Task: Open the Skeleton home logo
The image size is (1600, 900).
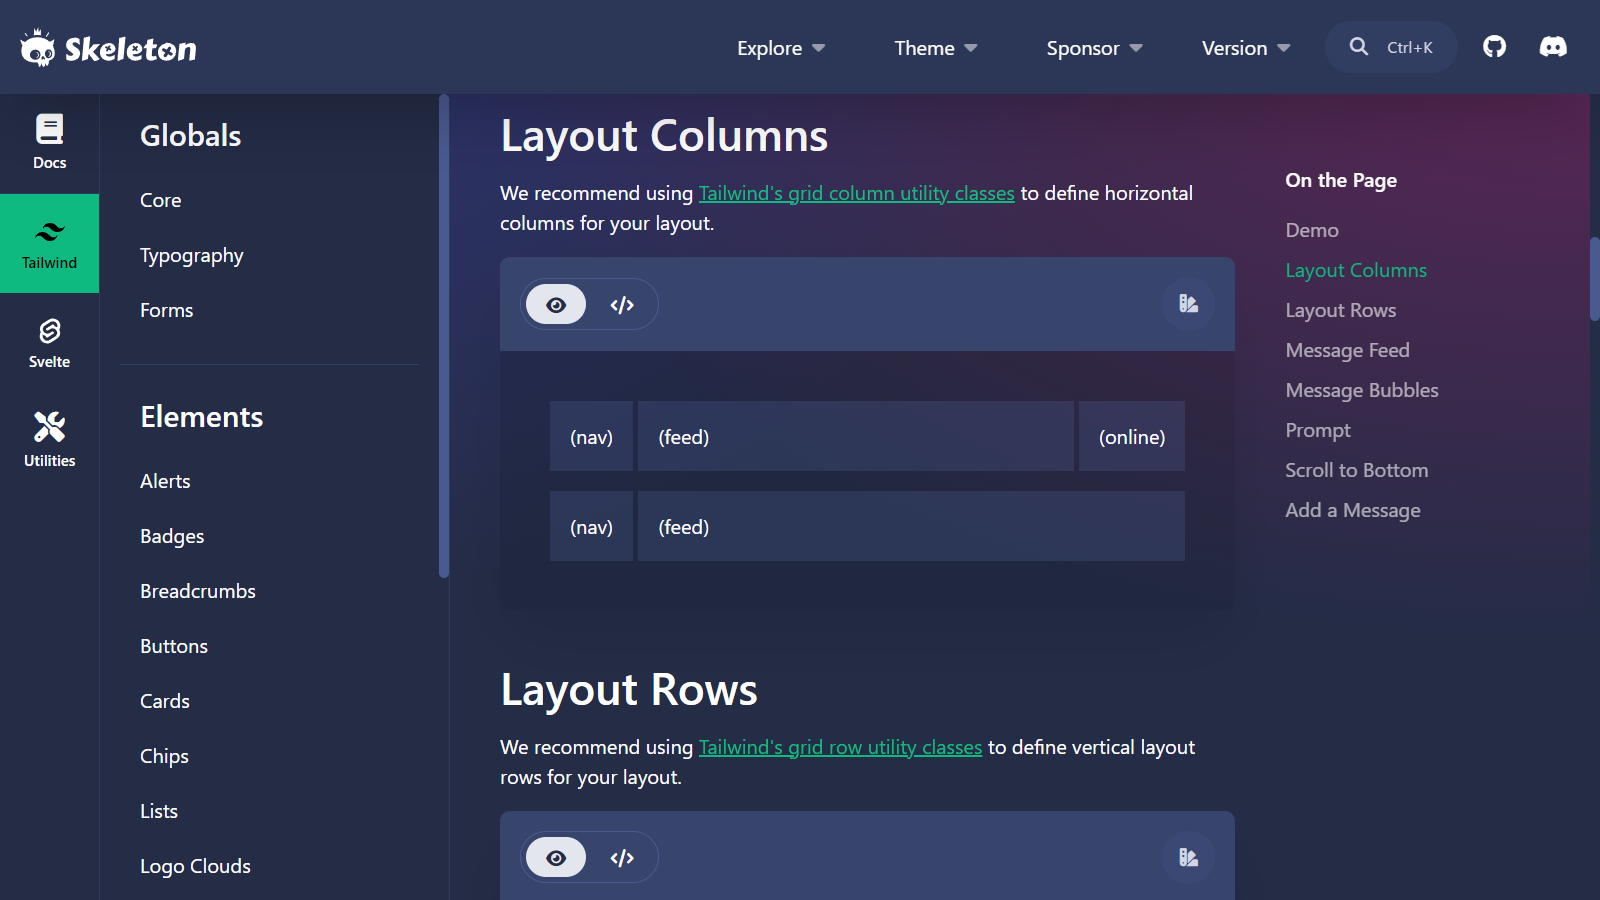Action: pyautogui.click(x=108, y=48)
